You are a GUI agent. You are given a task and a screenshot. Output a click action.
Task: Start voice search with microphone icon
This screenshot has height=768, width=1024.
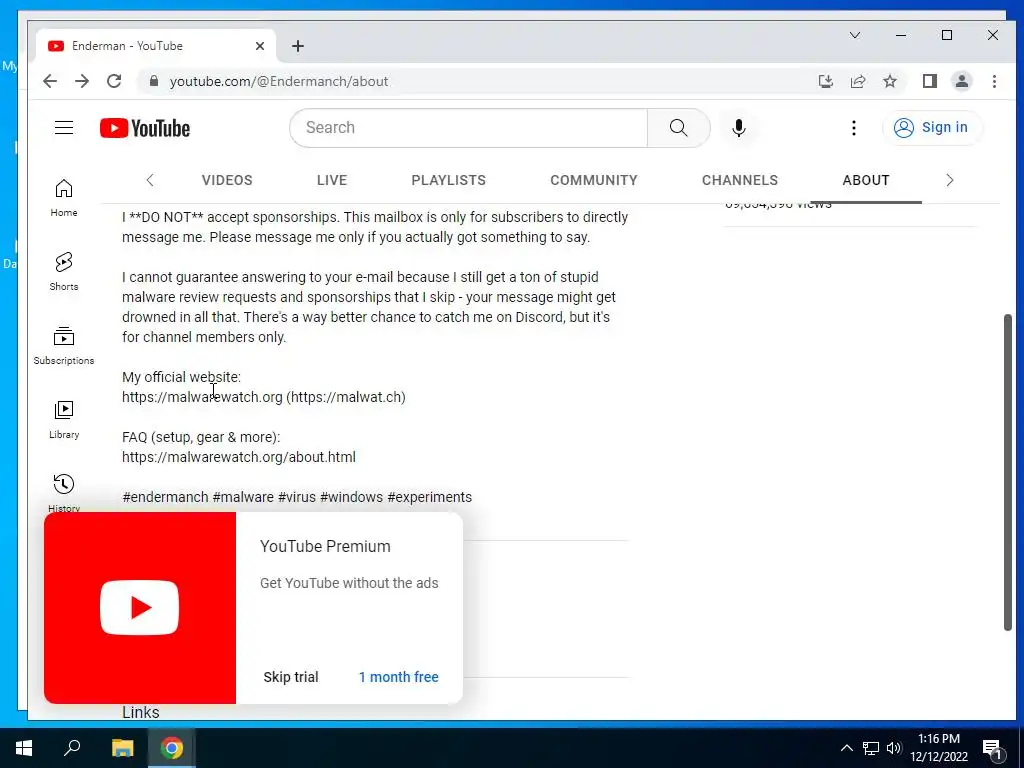click(x=739, y=127)
